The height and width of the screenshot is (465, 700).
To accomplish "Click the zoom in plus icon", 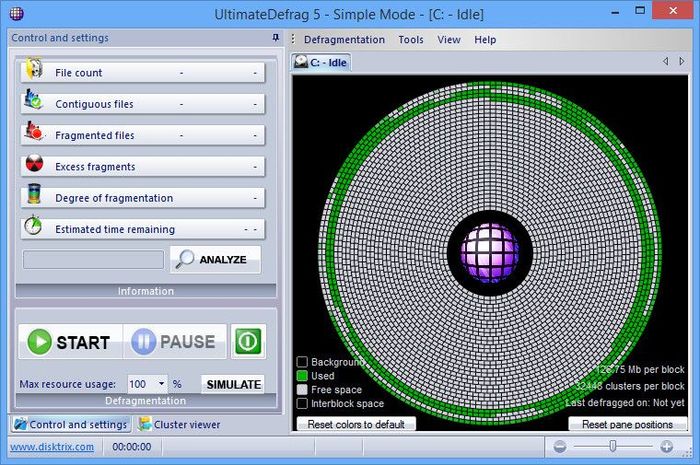I will coord(667,446).
